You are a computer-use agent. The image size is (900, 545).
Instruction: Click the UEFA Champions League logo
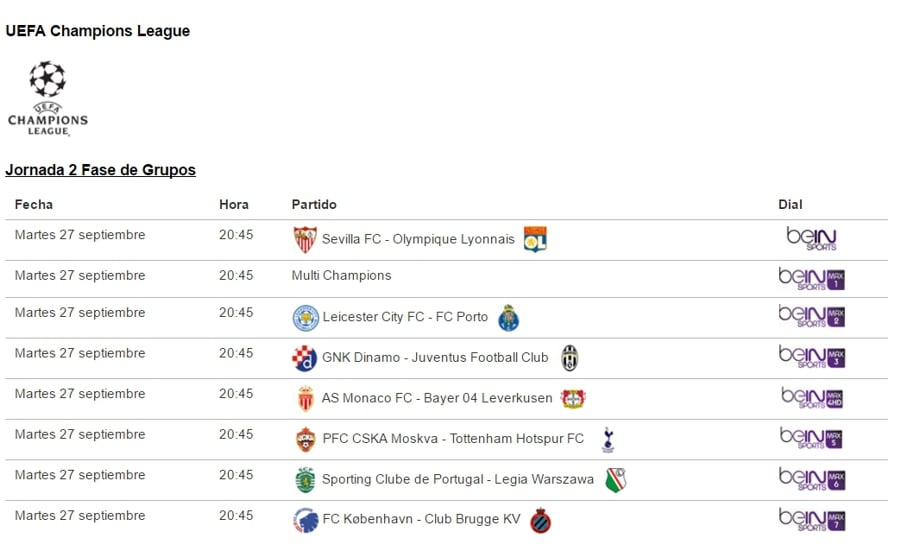pos(47,98)
